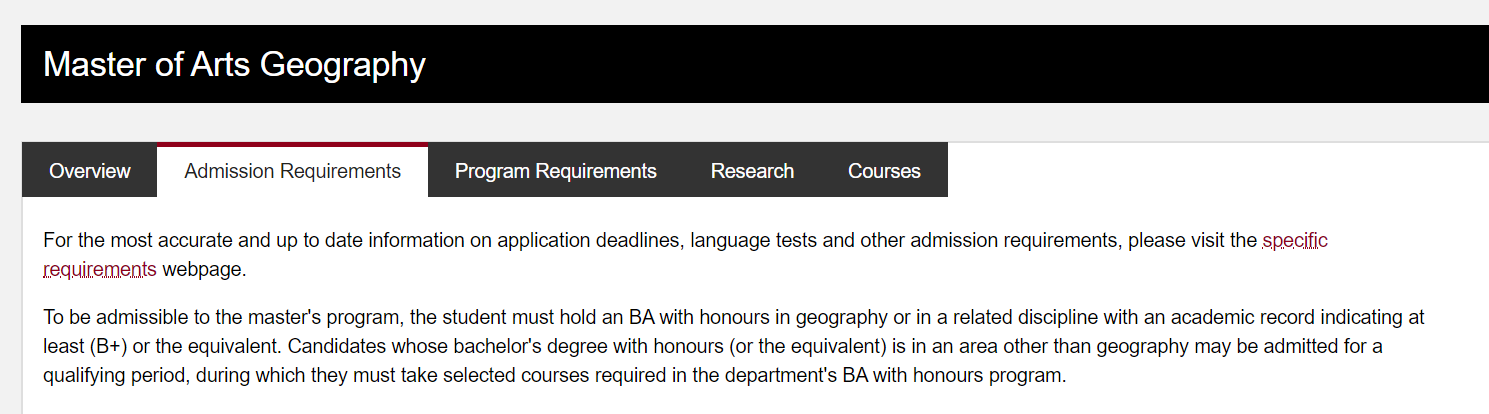Click blank area right of Courses tab

coord(1200,171)
